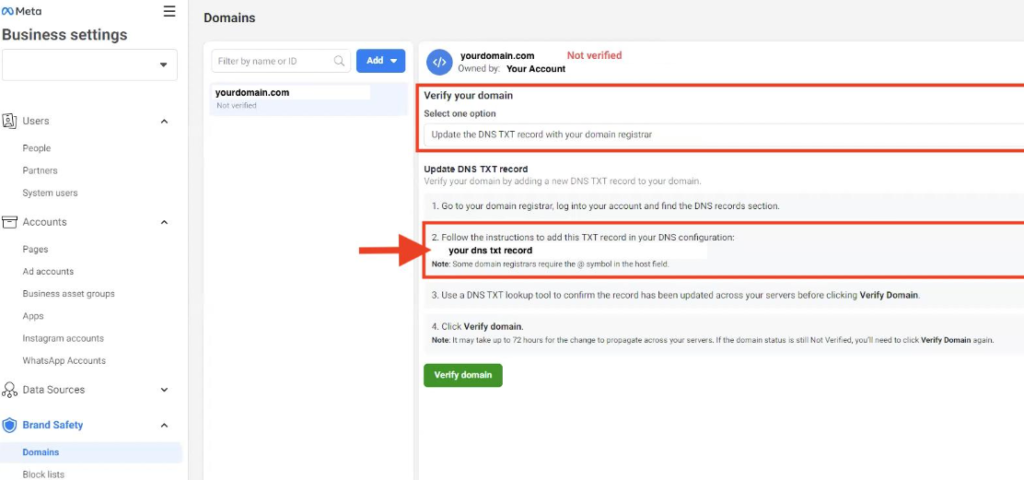This screenshot has height=480, width=1024.
Task: Click the 'Update DNS TXT record' heading
Action: [x=476, y=169]
